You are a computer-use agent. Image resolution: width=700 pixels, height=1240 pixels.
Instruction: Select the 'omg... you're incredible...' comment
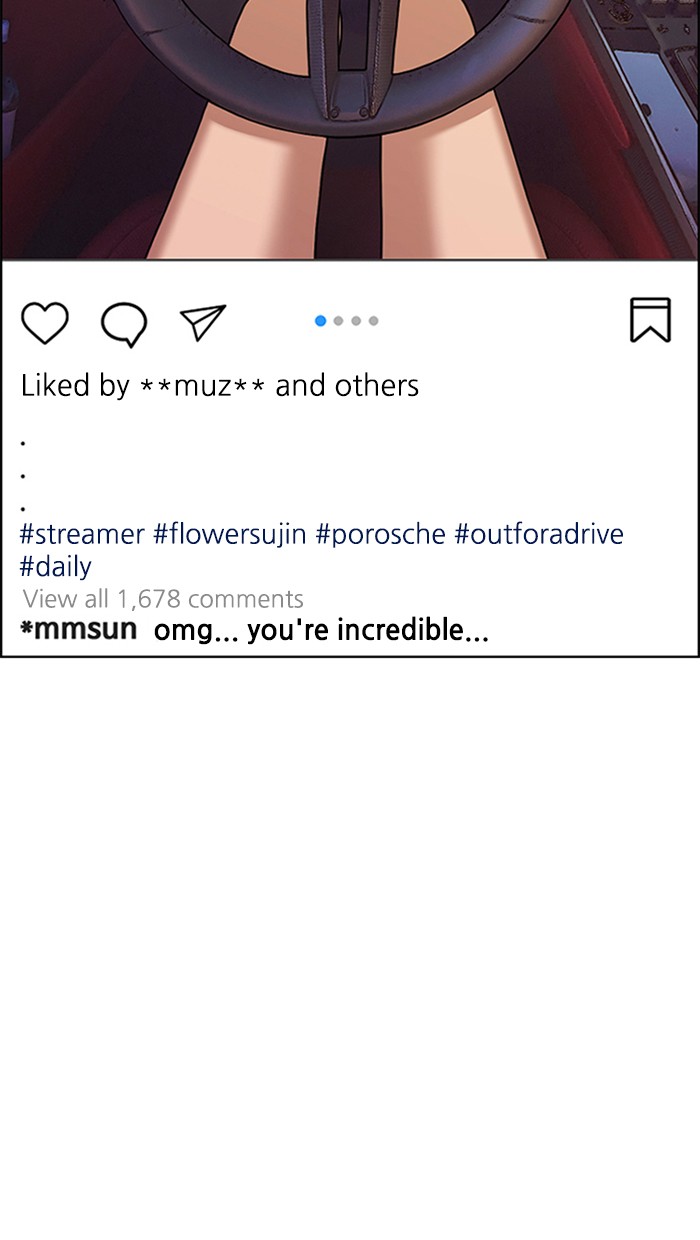(x=321, y=631)
